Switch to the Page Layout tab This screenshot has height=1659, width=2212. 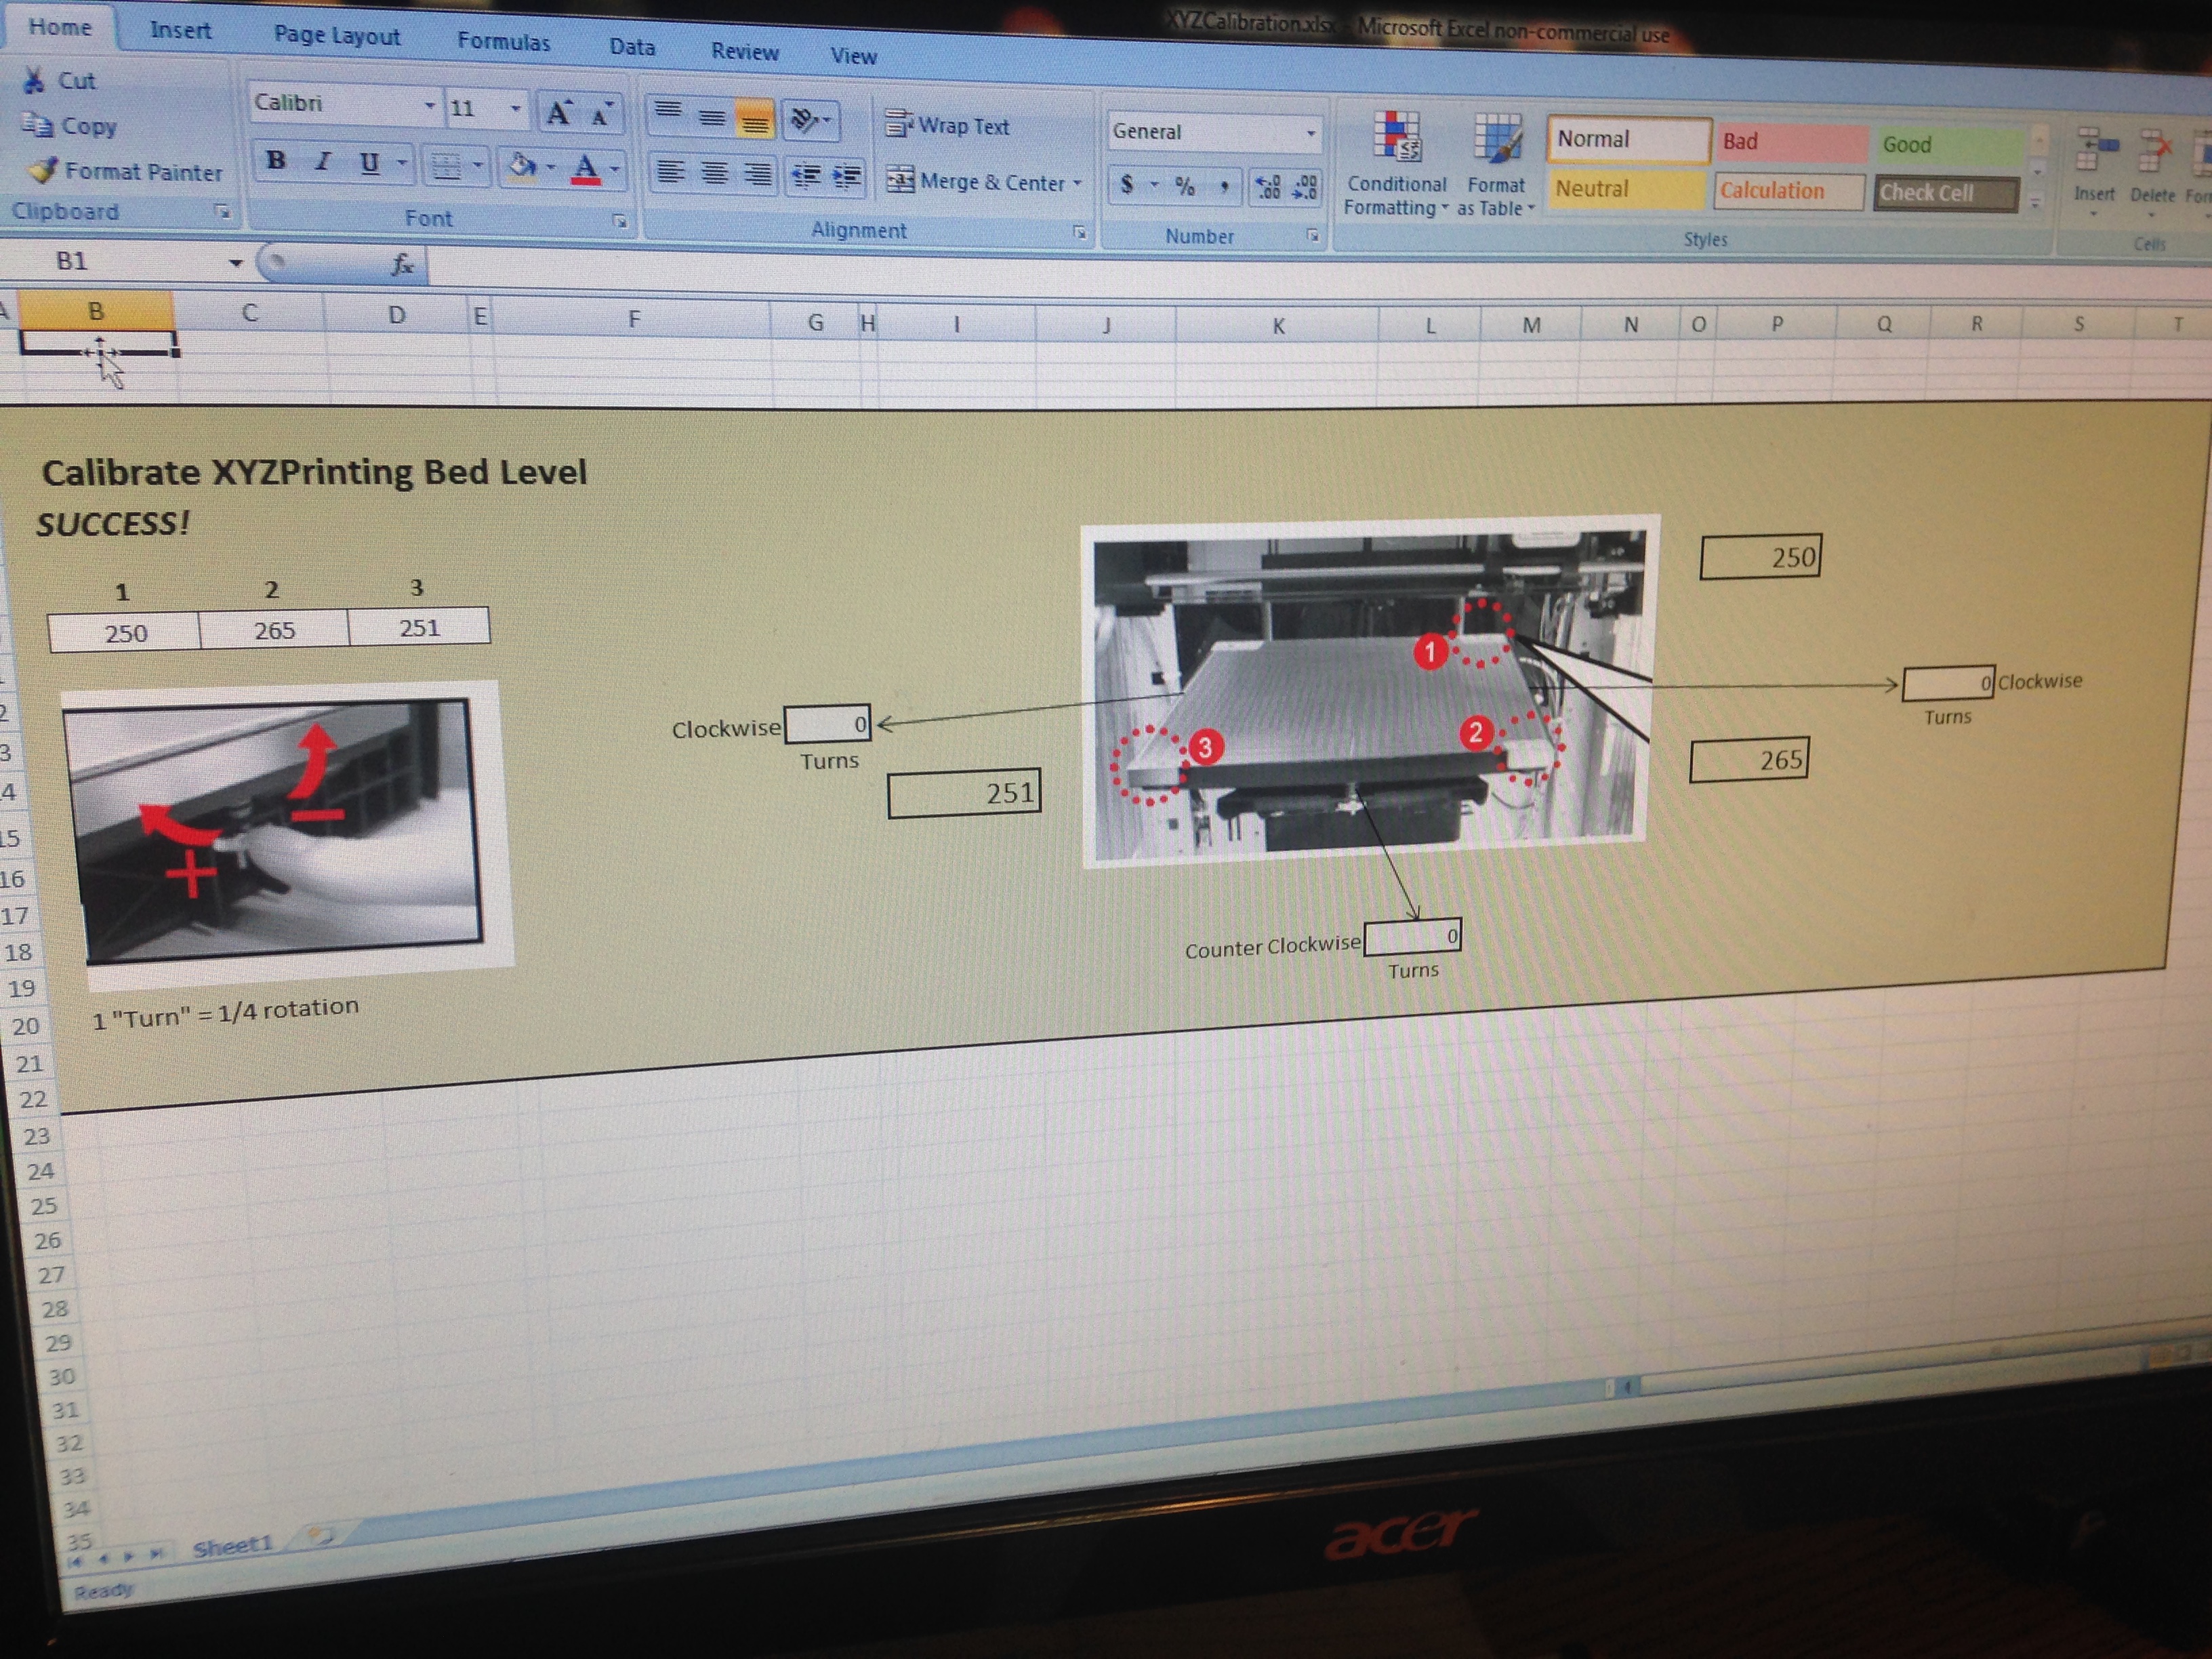click(x=337, y=36)
